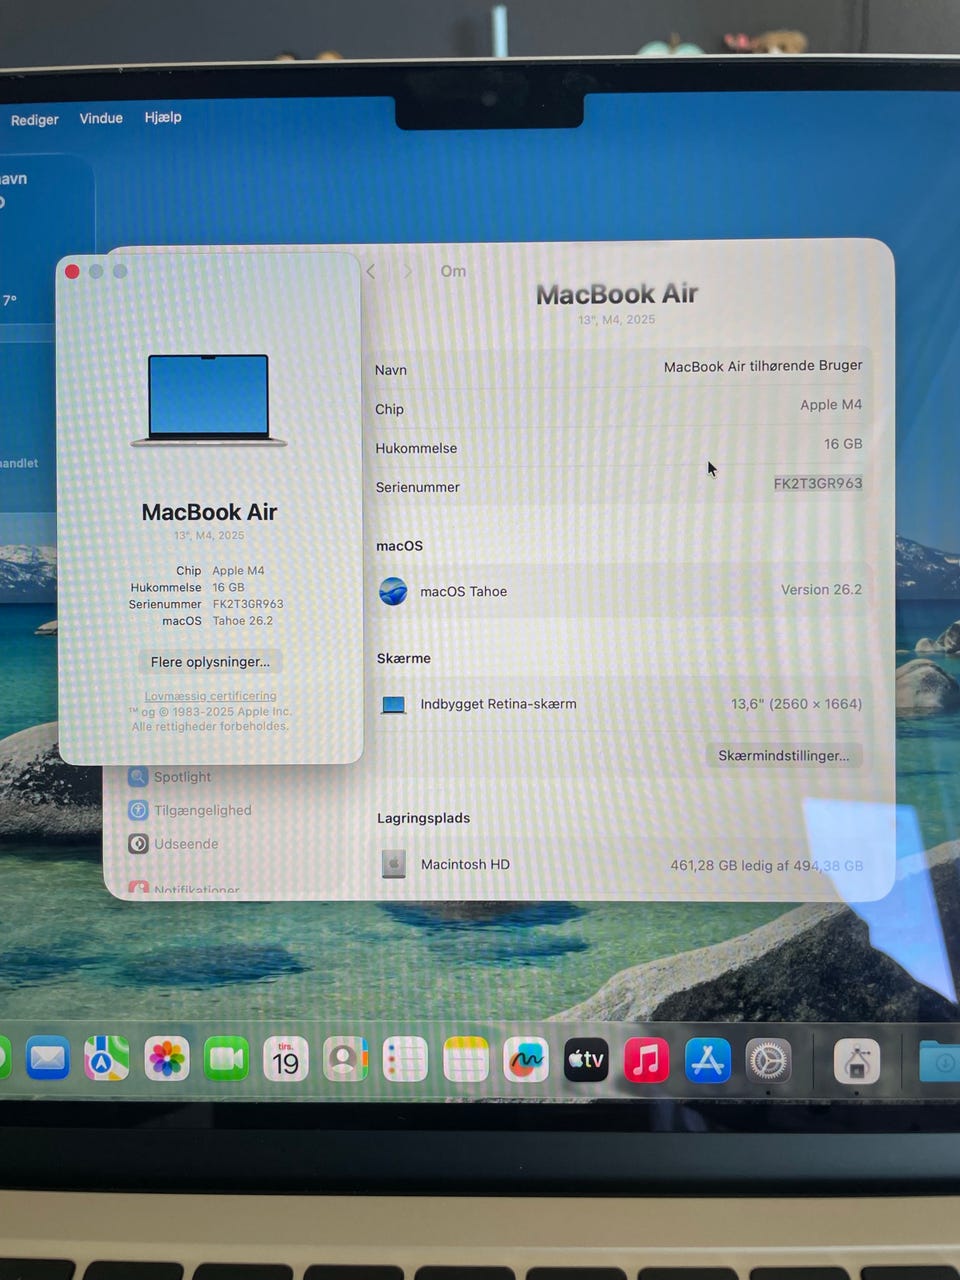Viewport: 960px width, 1280px height.
Task: Click Flere oplysninger... button
Action: pos(210,662)
